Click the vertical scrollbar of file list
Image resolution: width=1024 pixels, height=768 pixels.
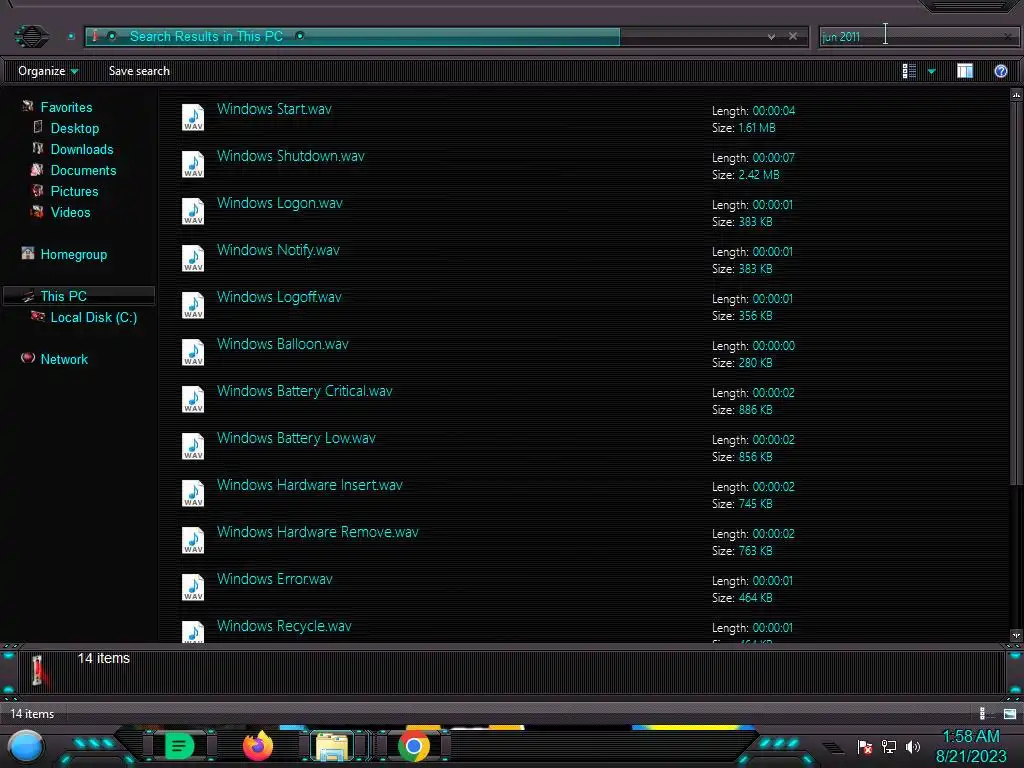pos(1016,293)
